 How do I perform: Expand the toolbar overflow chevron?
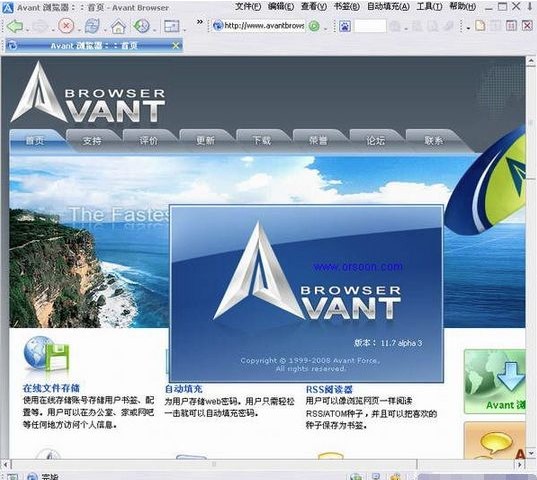200,22
